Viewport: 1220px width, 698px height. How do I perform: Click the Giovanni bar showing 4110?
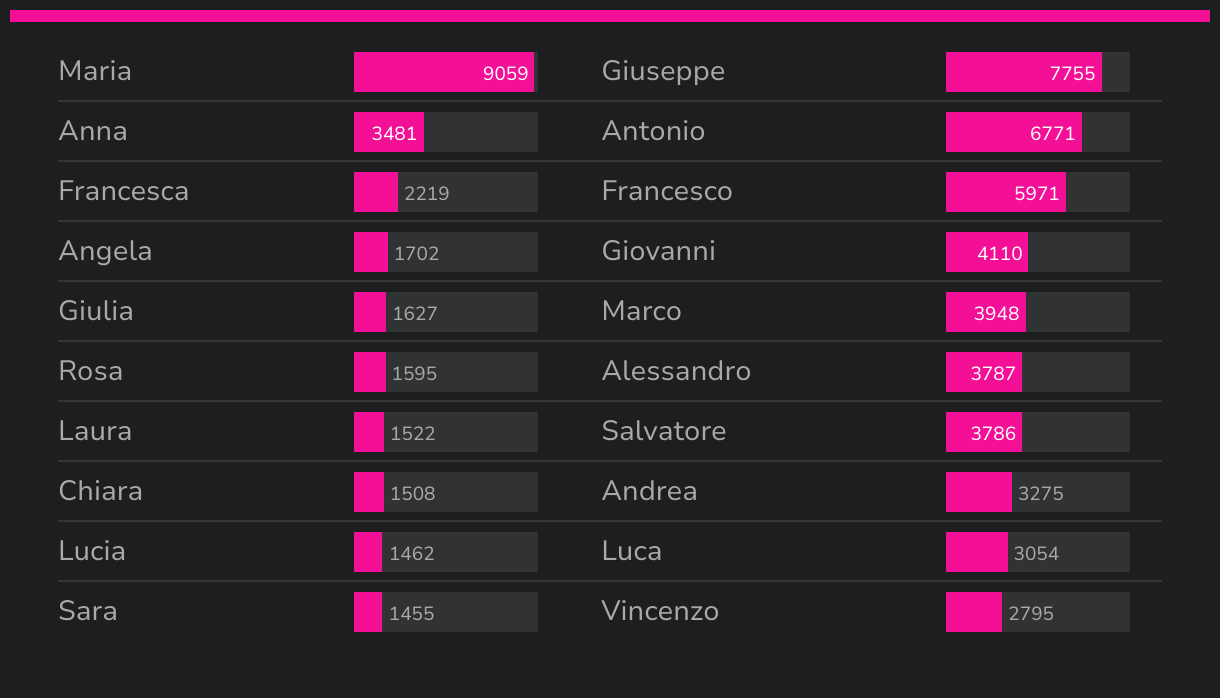click(x=987, y=252)
